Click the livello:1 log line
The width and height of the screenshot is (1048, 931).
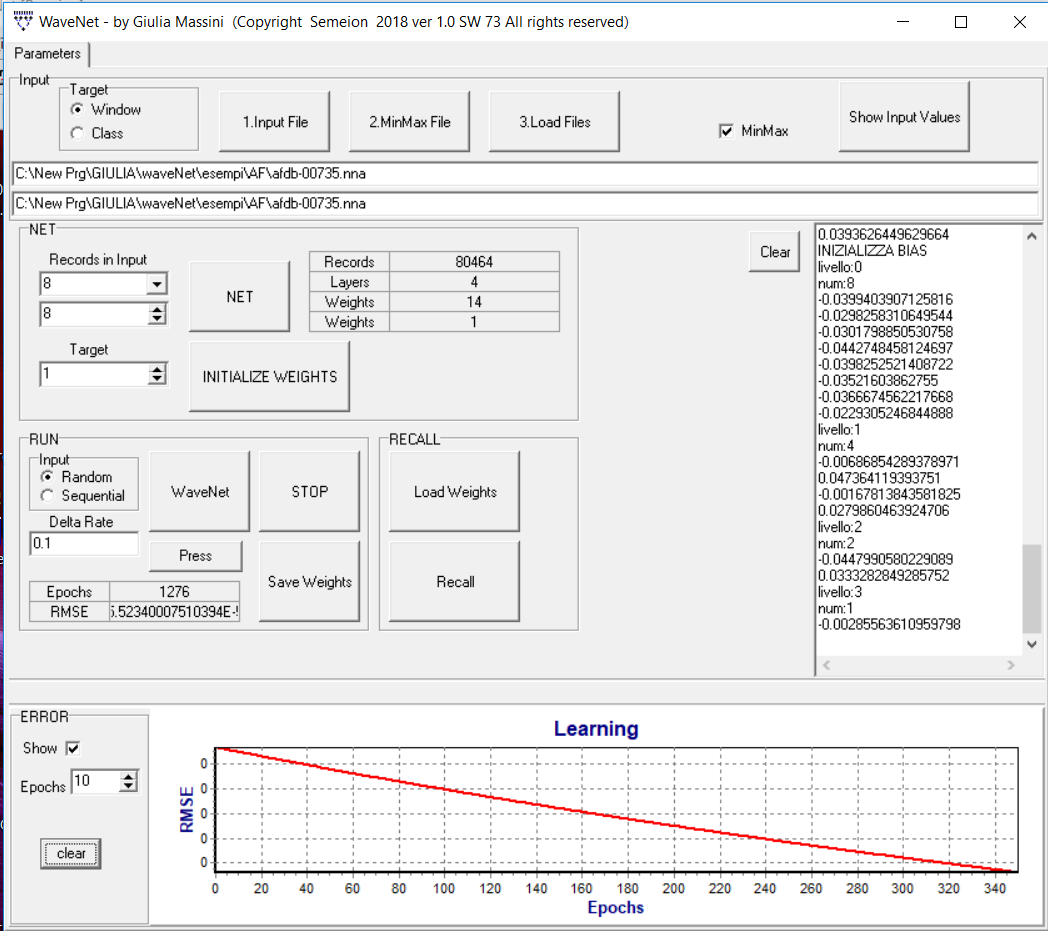839,429
